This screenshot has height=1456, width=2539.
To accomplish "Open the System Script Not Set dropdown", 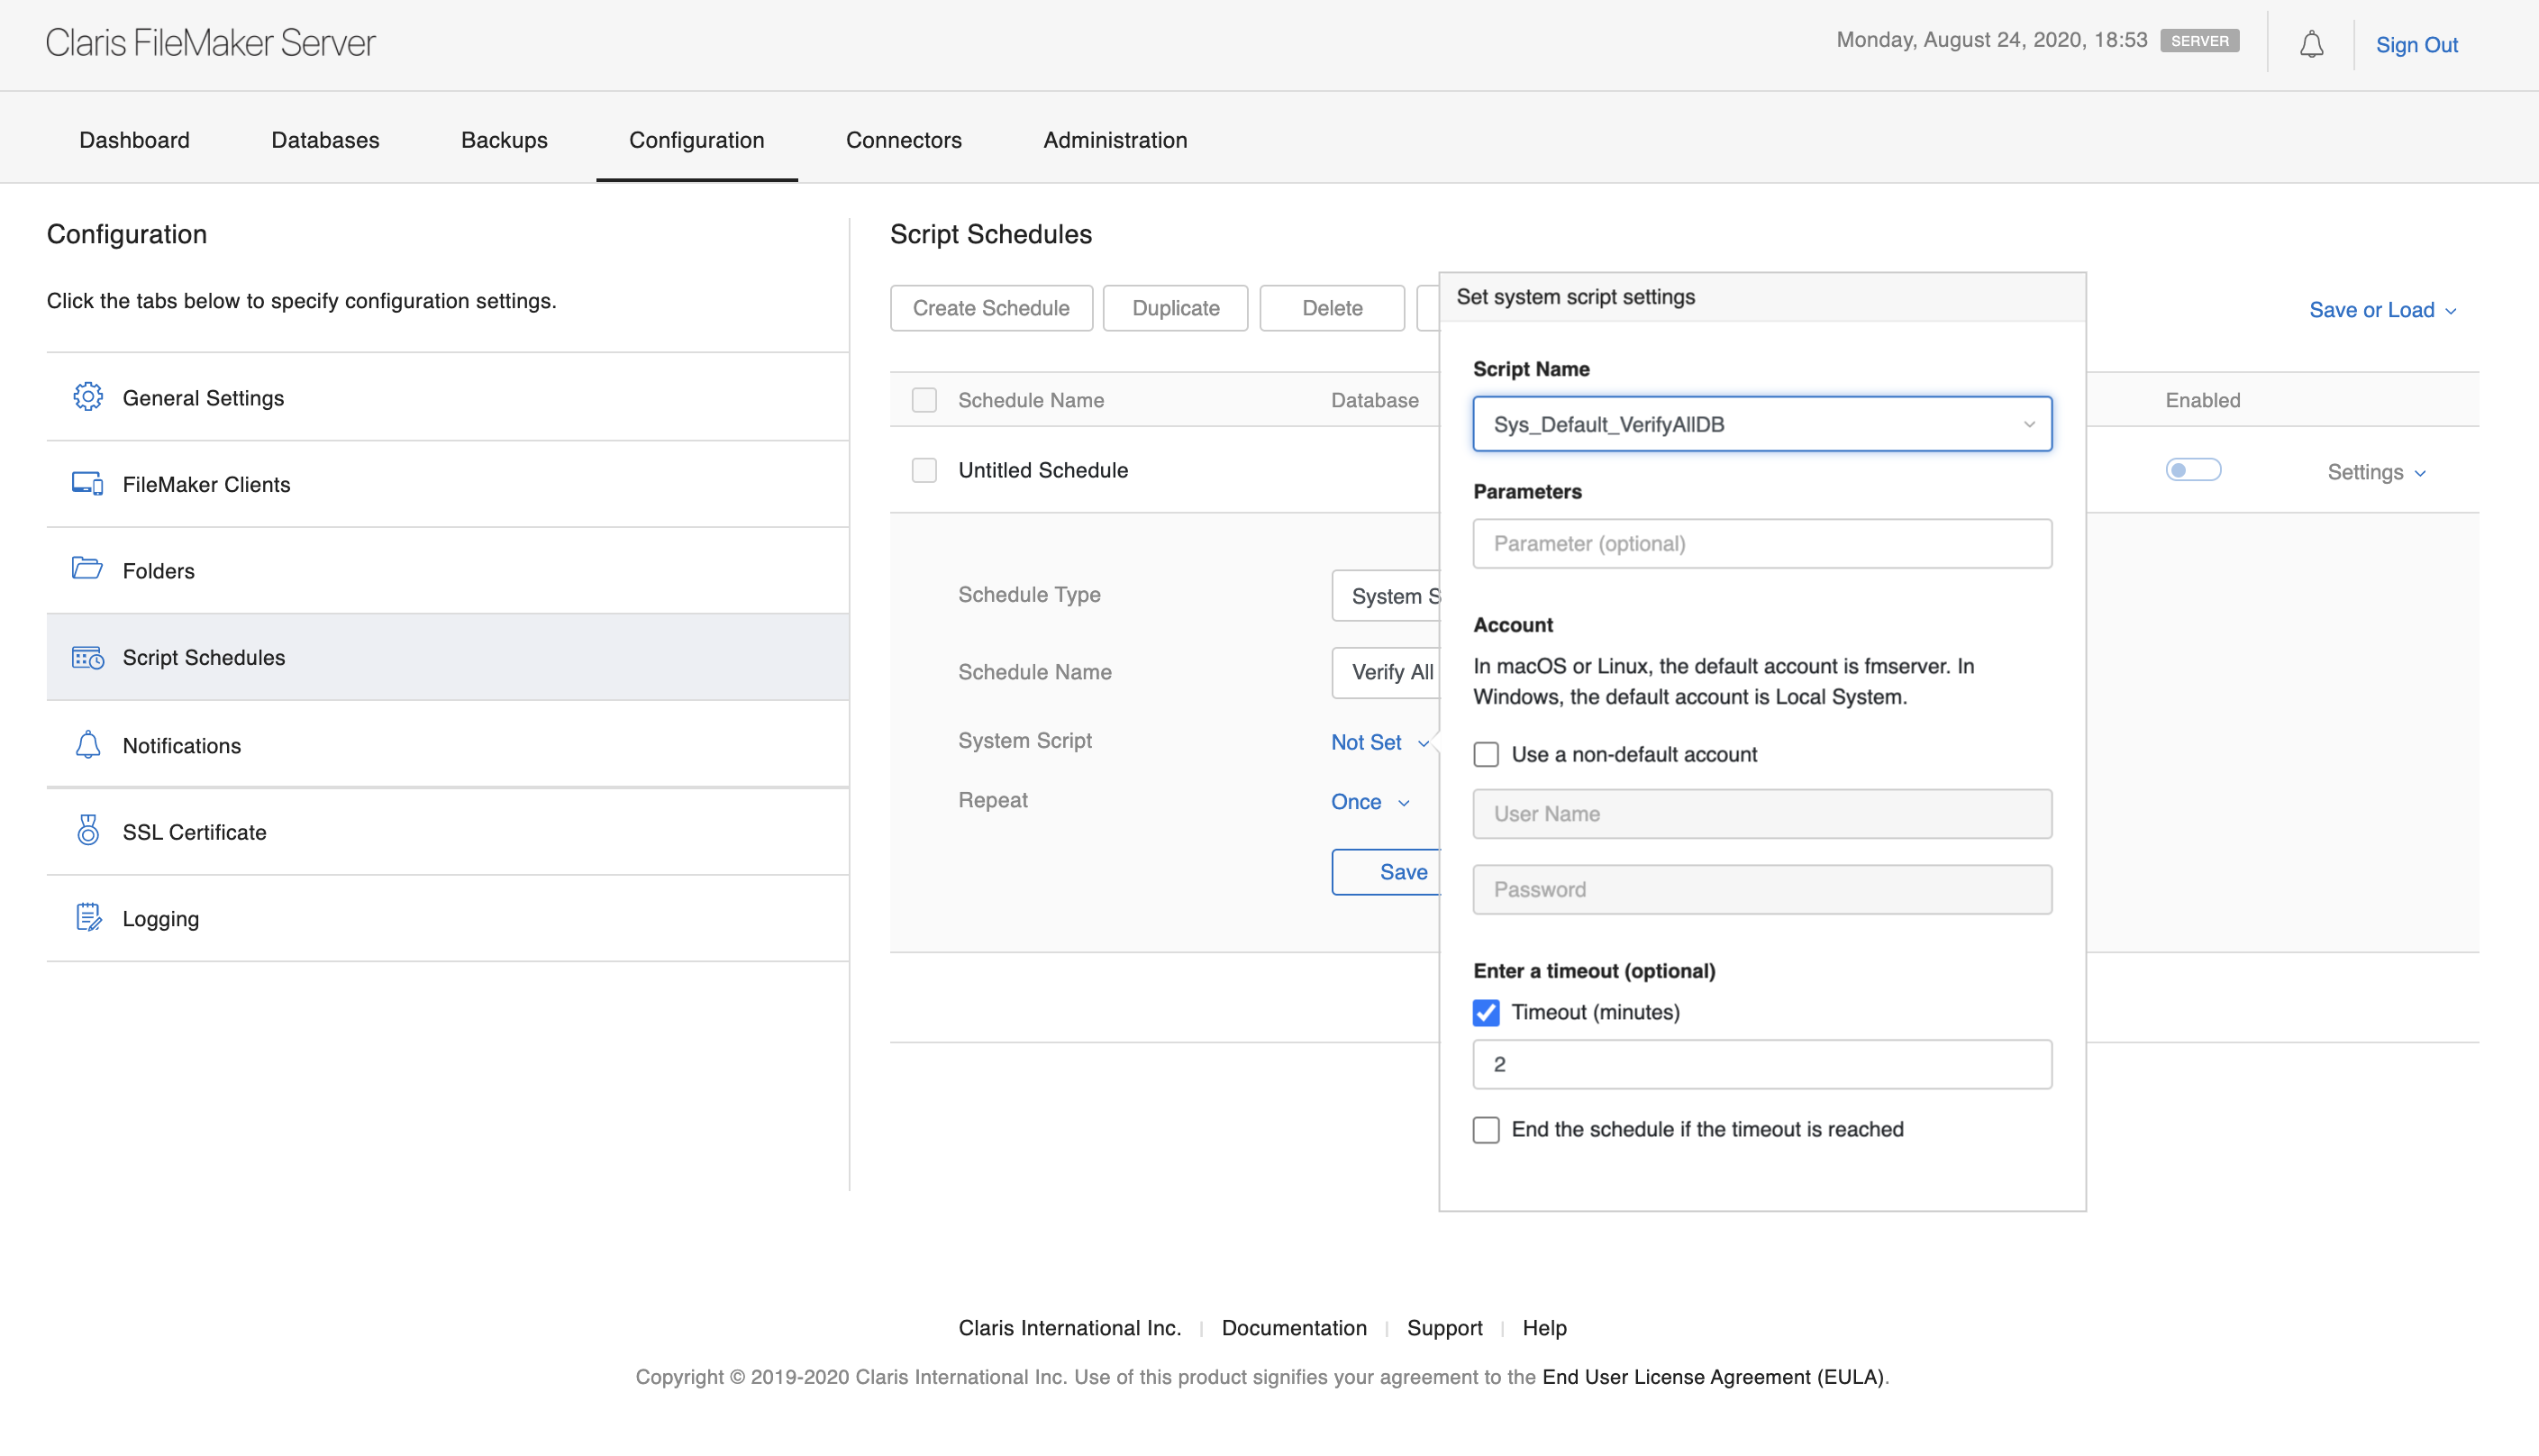I will coord(1379,742).
